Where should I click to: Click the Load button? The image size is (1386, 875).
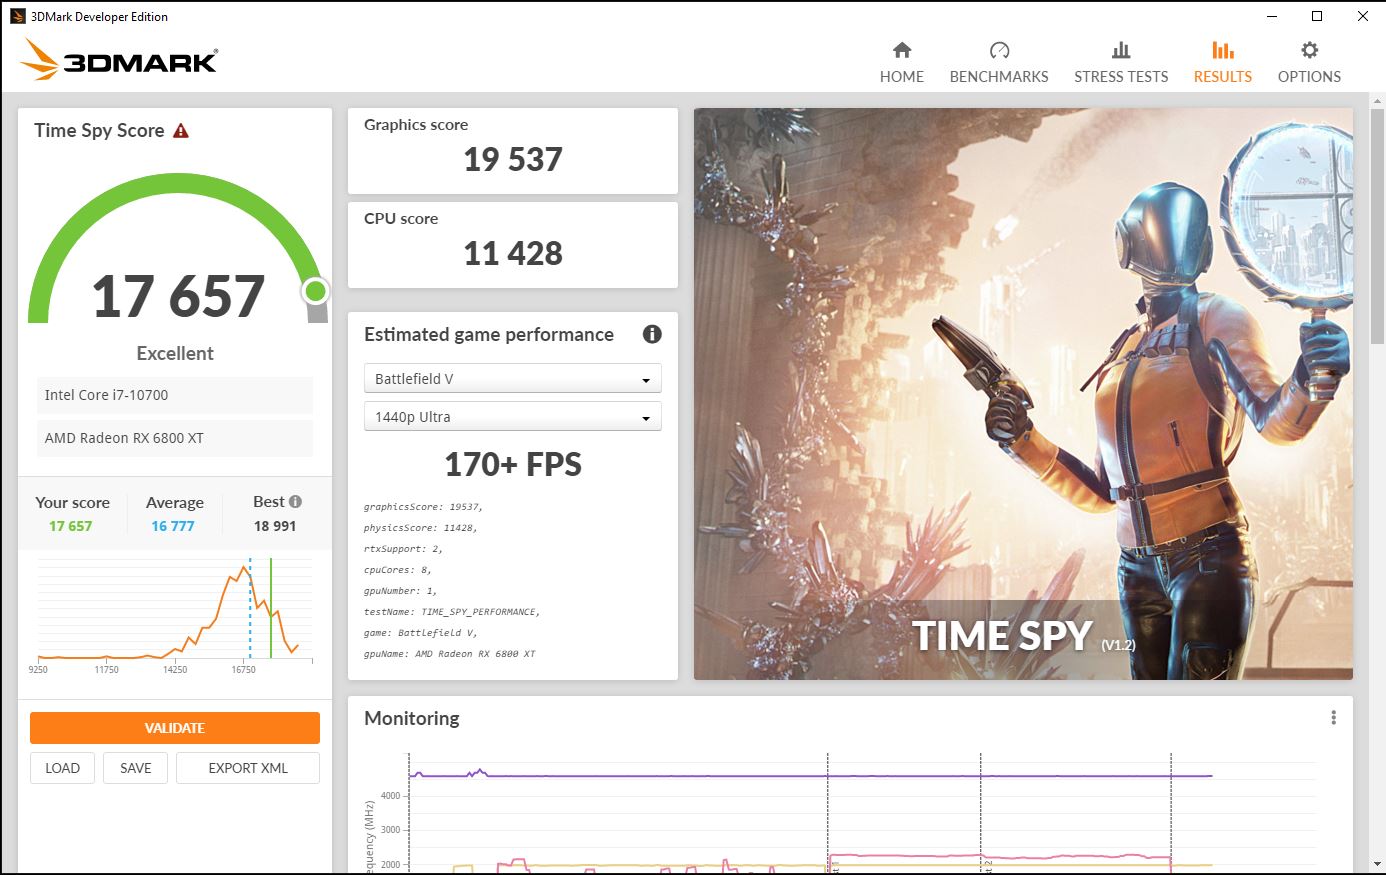(62, 768)
